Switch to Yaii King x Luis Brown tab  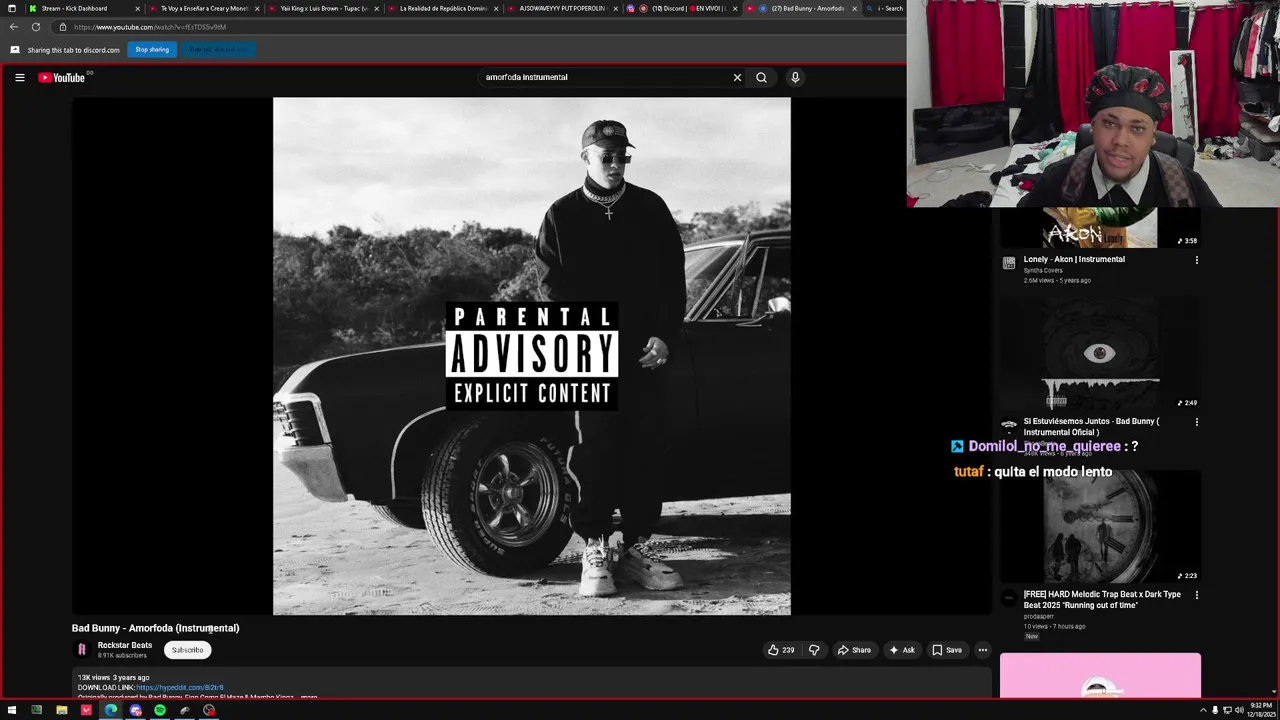(324, 8)
